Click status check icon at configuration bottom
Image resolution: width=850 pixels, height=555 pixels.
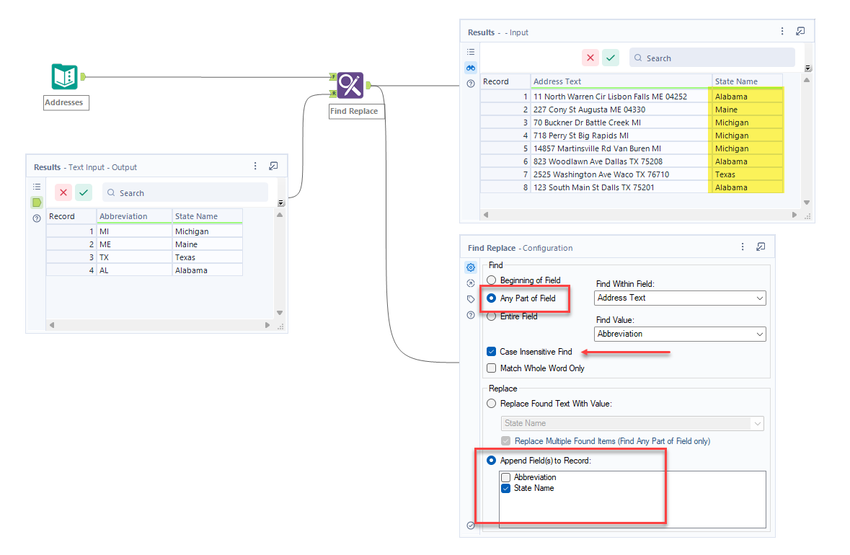pyautogui.click(x=471, y=525)
